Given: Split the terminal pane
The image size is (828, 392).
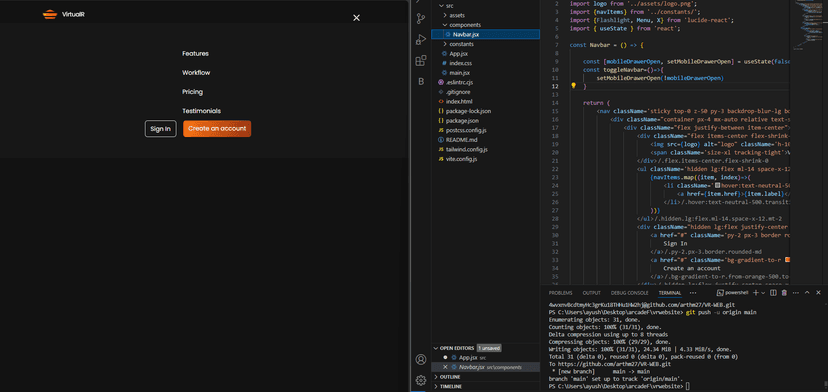Looking at the screenshot, I should pos(773,293).
